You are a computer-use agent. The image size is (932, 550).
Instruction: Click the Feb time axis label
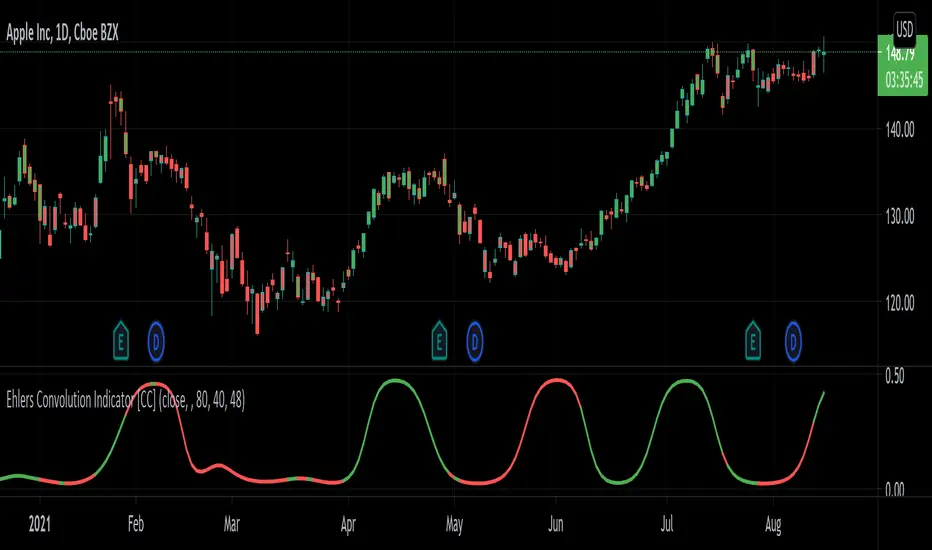136,524
